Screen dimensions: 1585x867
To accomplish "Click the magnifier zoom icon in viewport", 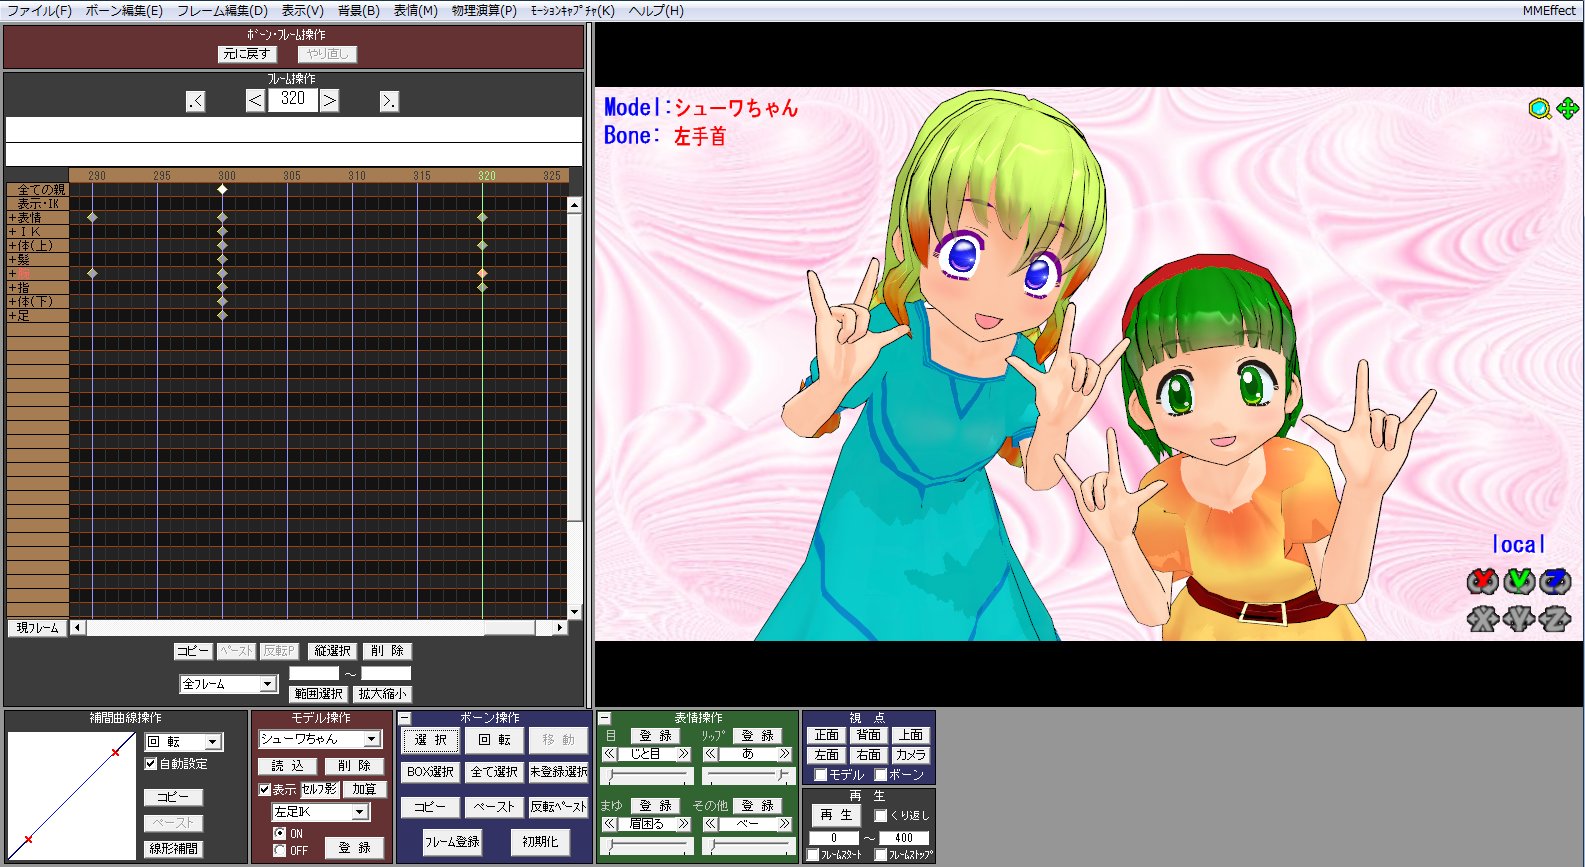I will [1539, 109].
